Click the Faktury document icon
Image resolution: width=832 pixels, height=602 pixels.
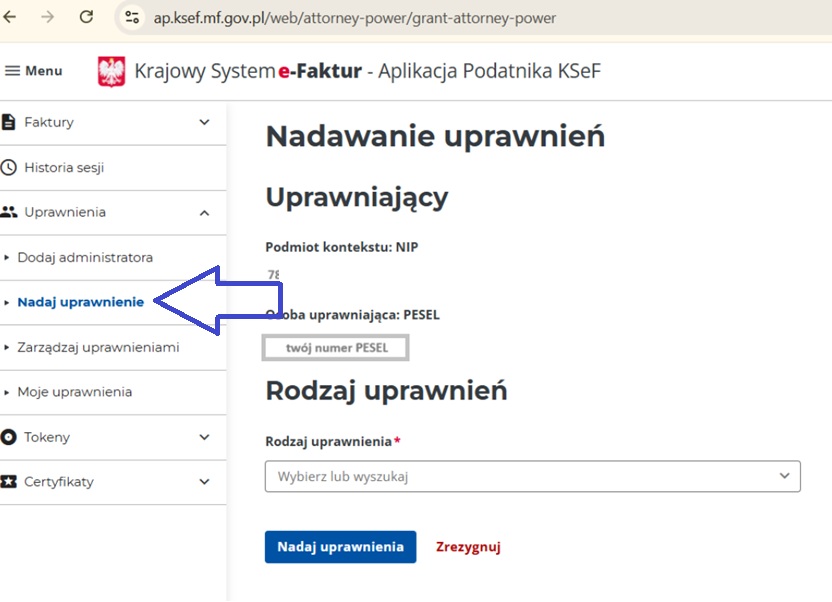(9, 122)
